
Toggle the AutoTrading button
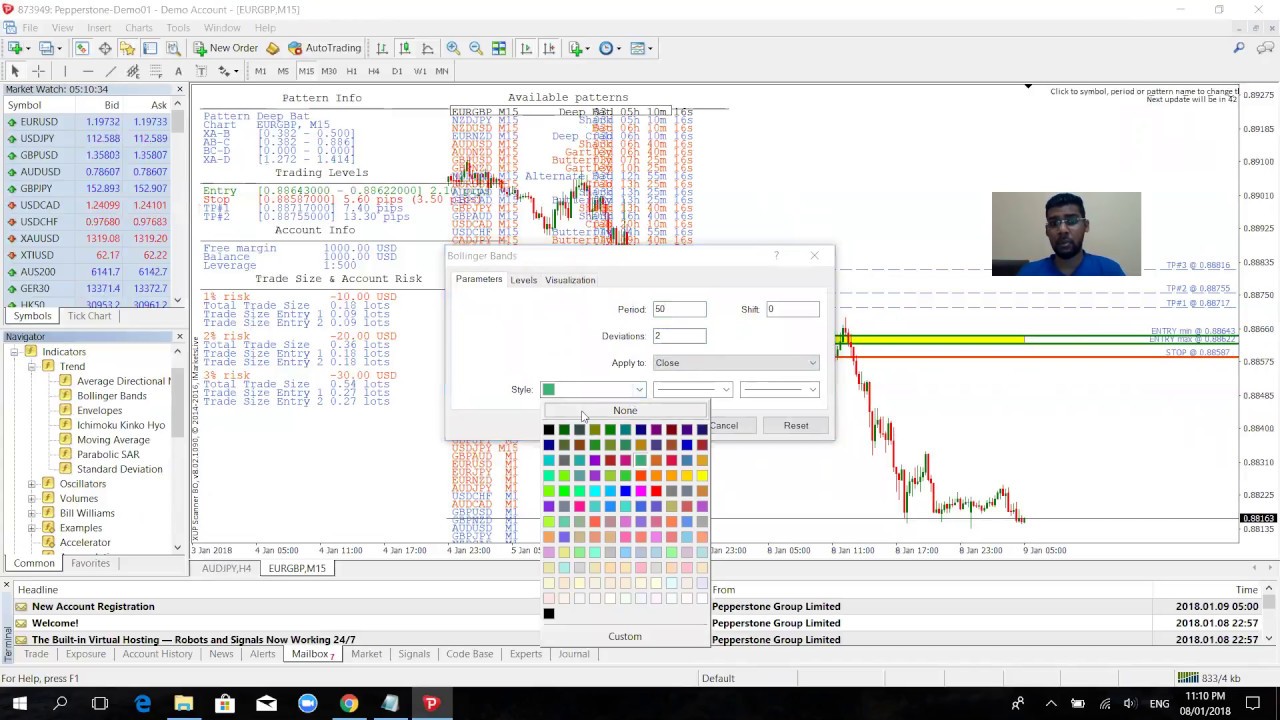[x=325, y=48]
